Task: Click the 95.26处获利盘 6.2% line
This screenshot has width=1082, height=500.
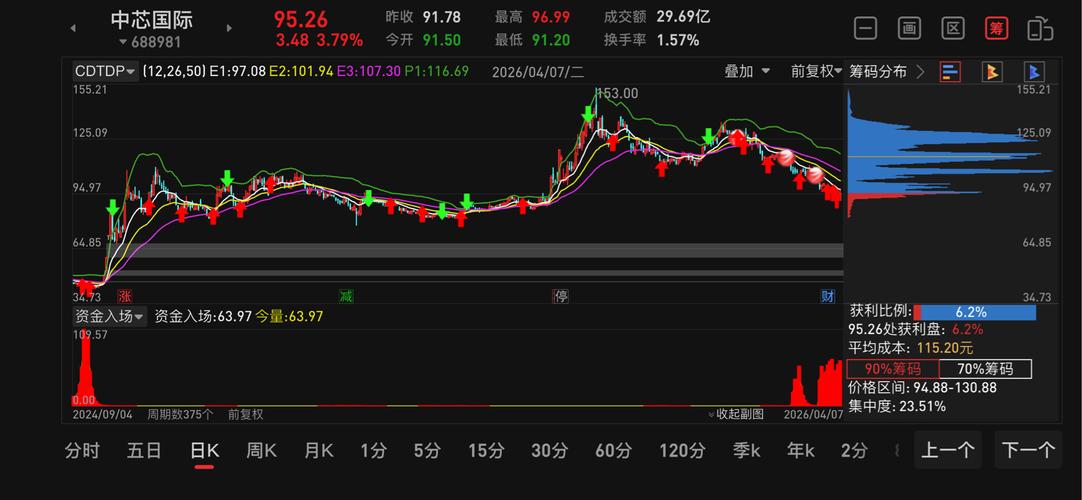Action: 916,330
